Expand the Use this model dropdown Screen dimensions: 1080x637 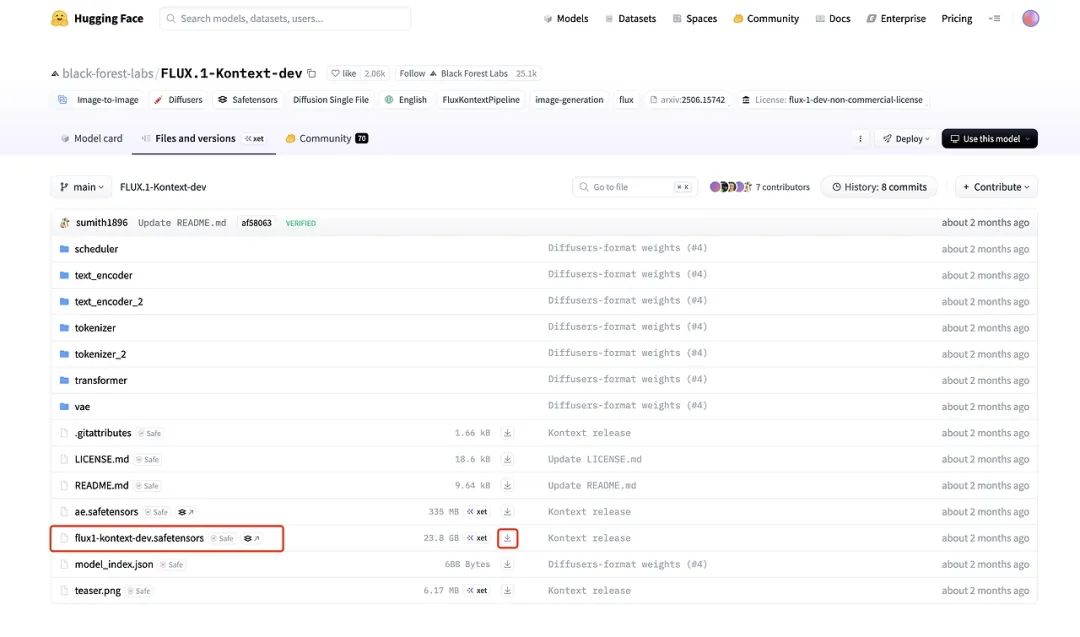989,138
